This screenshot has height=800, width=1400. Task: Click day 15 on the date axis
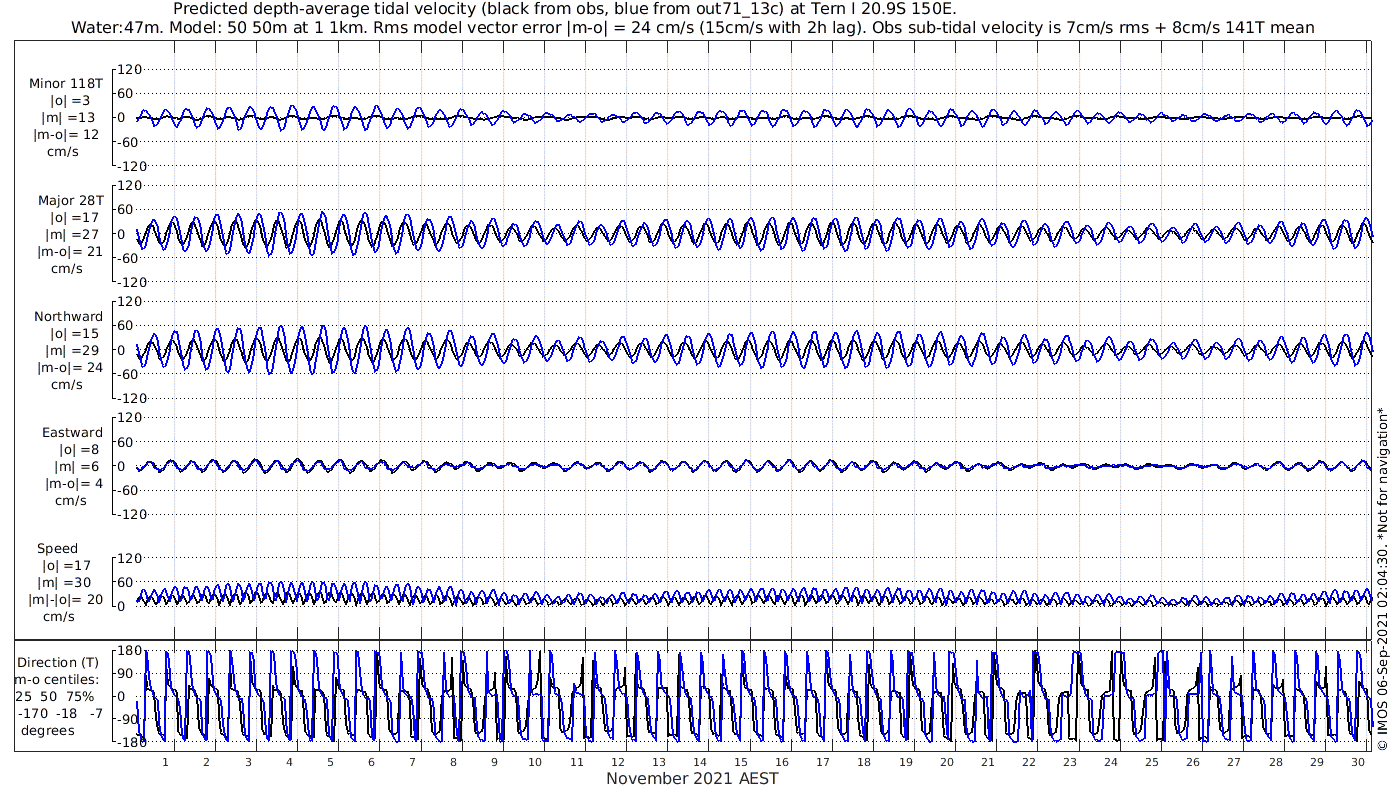741,762
